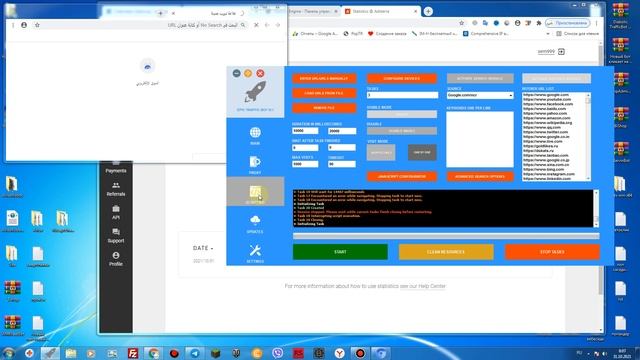Open the Main section globe icon
Viewport: 640px width, 360px height.
pyautogui.click(x=255, y=132)
